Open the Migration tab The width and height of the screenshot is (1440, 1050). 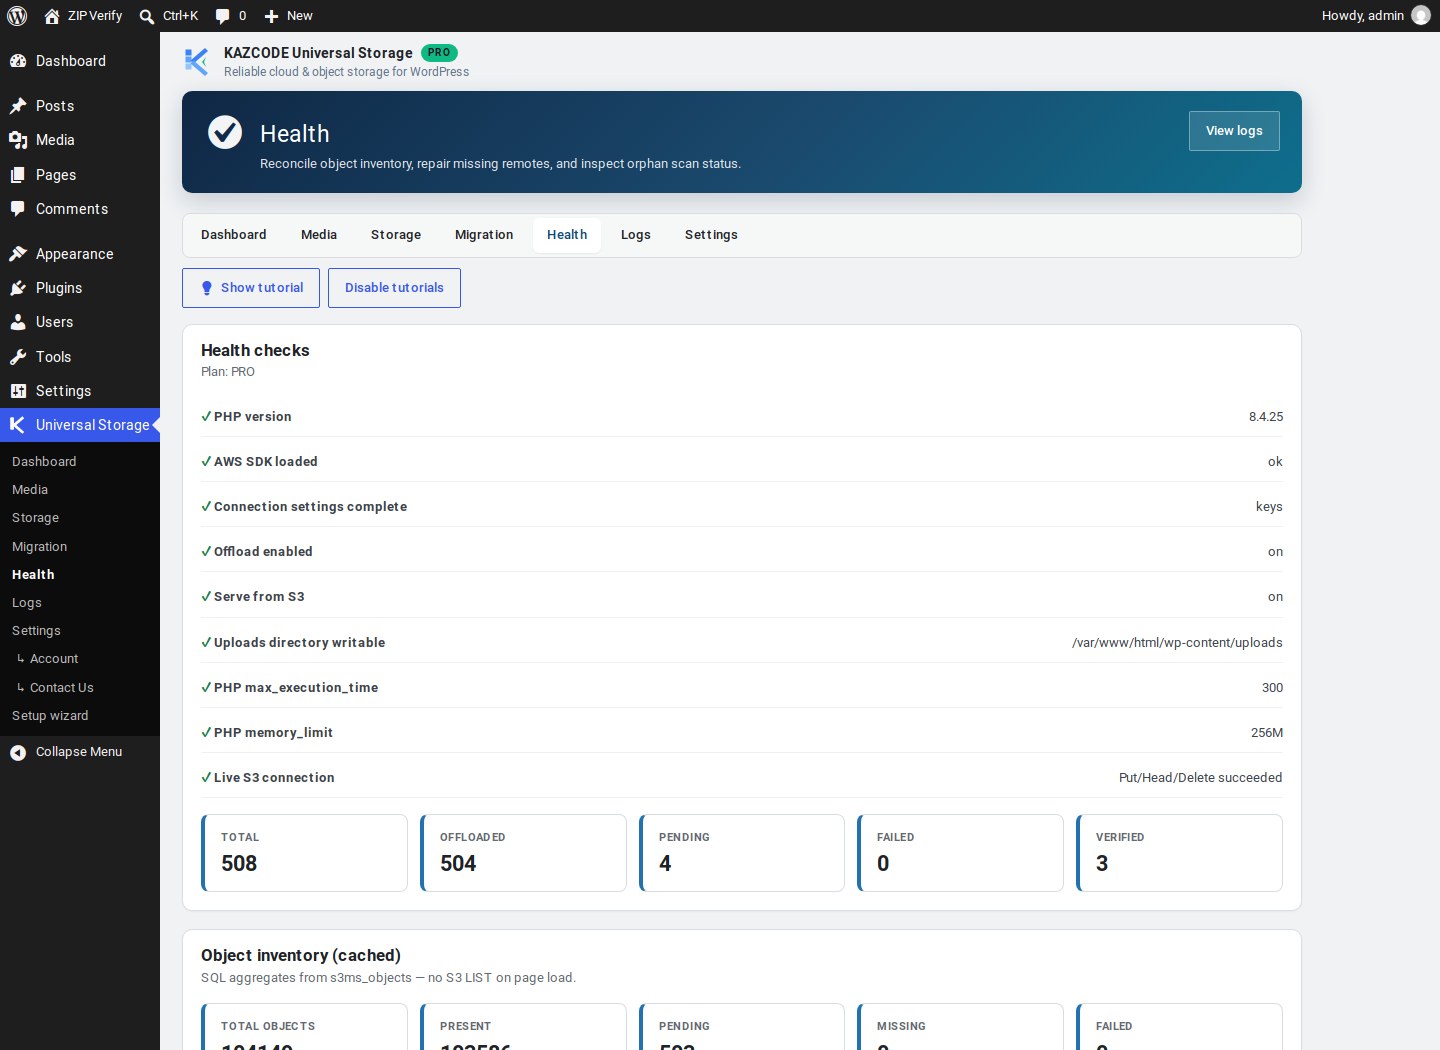(484, 235)
